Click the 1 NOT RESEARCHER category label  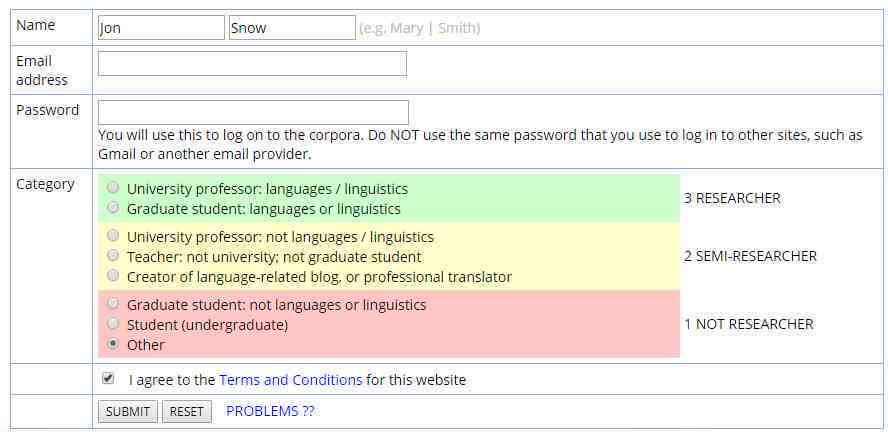[749, 324]
